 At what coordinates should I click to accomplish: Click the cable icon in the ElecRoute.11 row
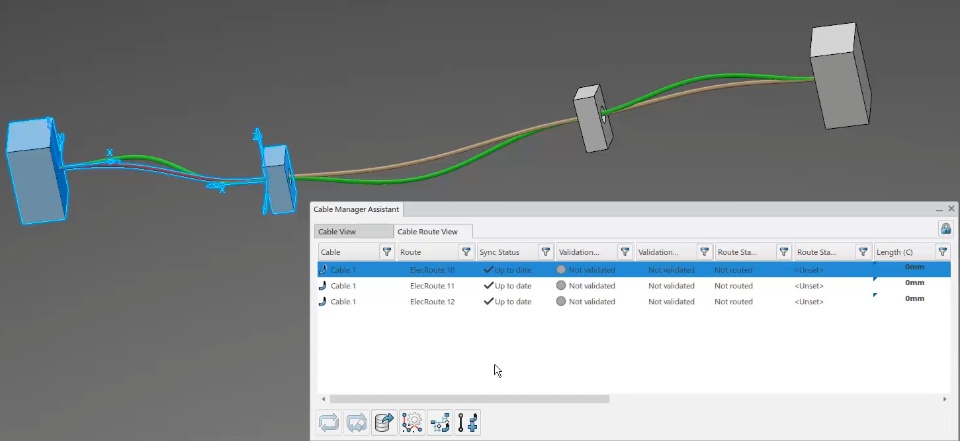click(323, 285)
